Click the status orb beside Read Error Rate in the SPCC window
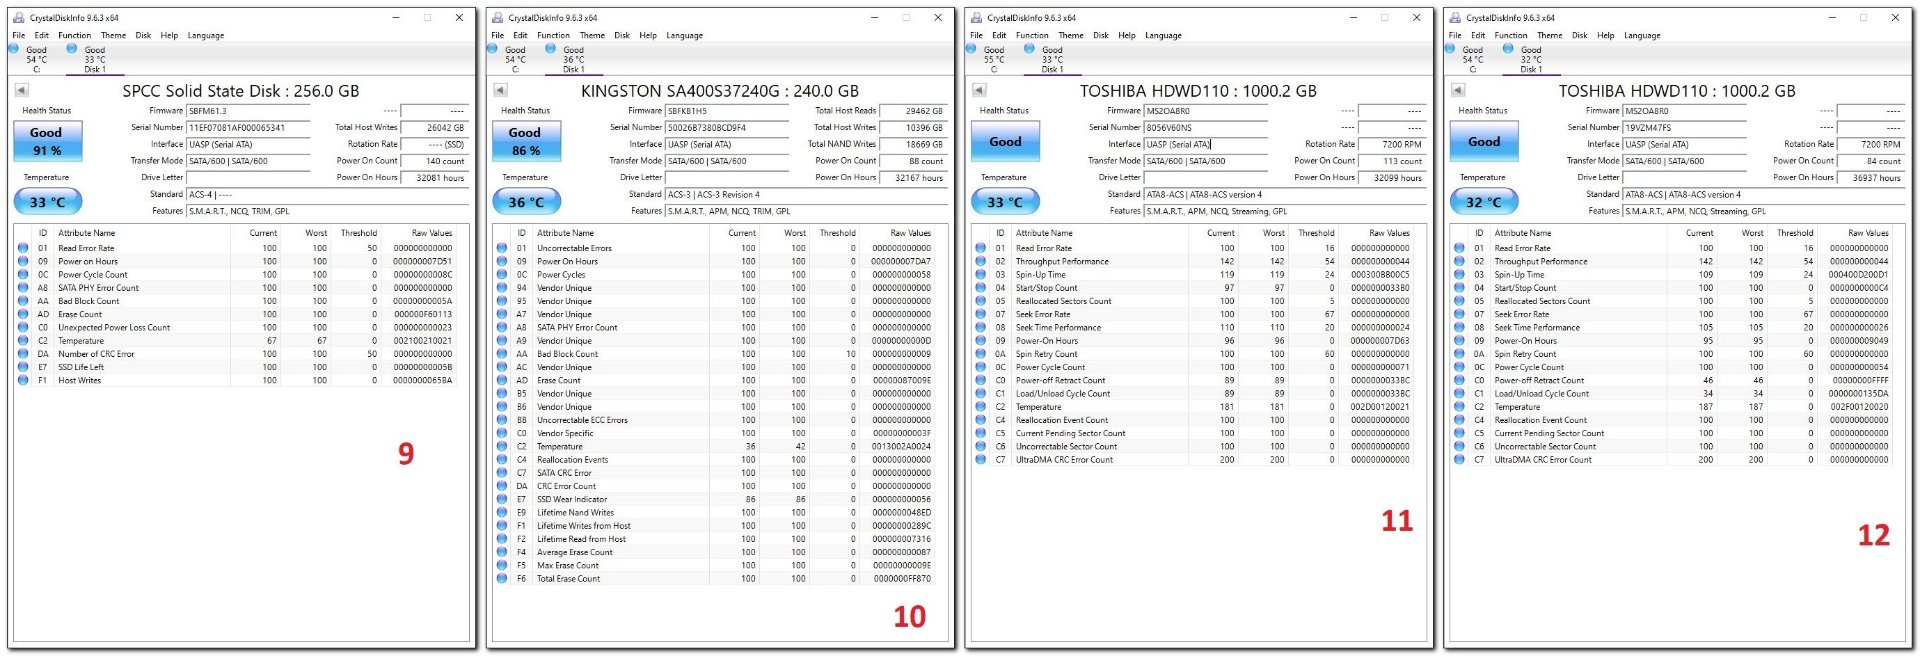 [23, 248]
